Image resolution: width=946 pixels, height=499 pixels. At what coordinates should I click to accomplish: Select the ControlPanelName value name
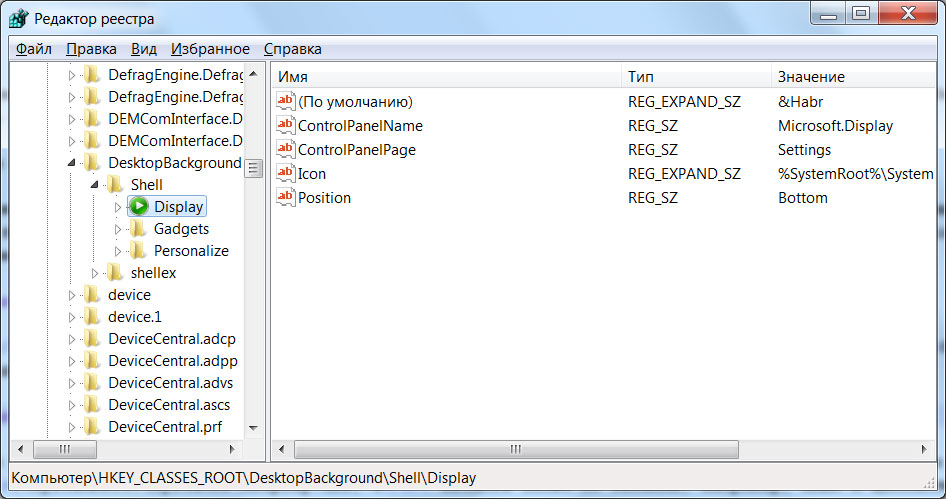(x=360, y=126)
